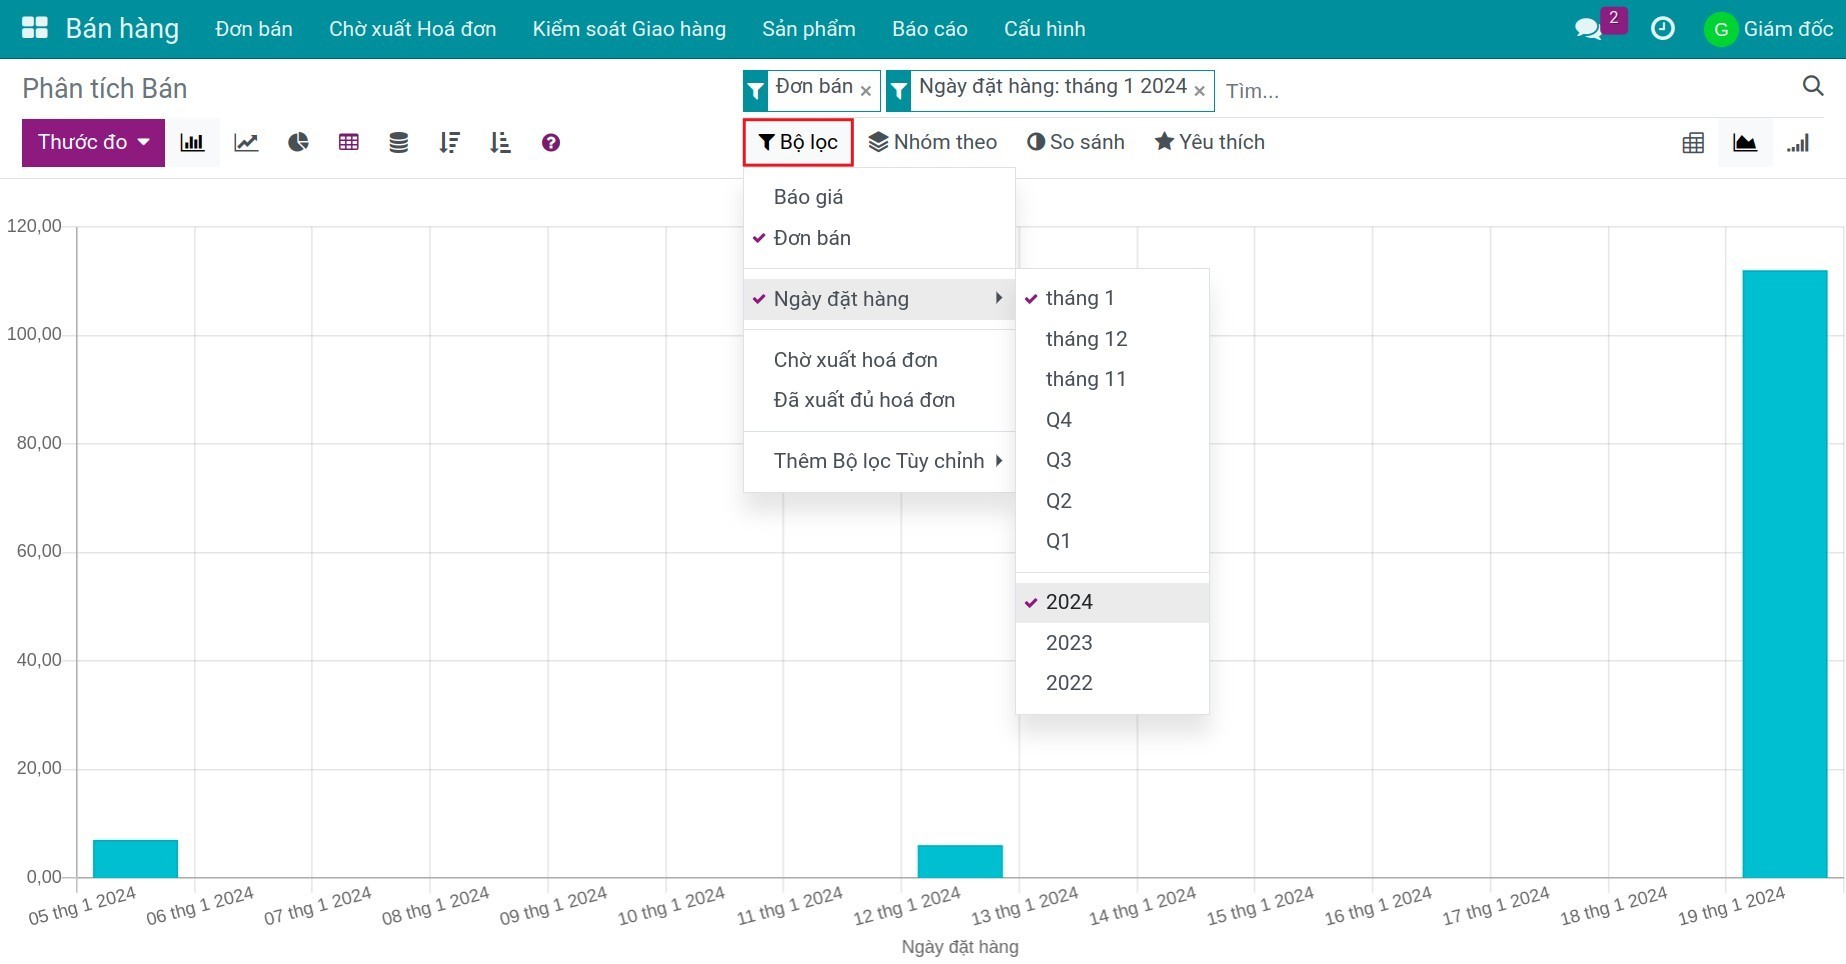Screen dimensions: 1846x964
Task: Open the Sản phẩm menu
Action: coord(808,29)
